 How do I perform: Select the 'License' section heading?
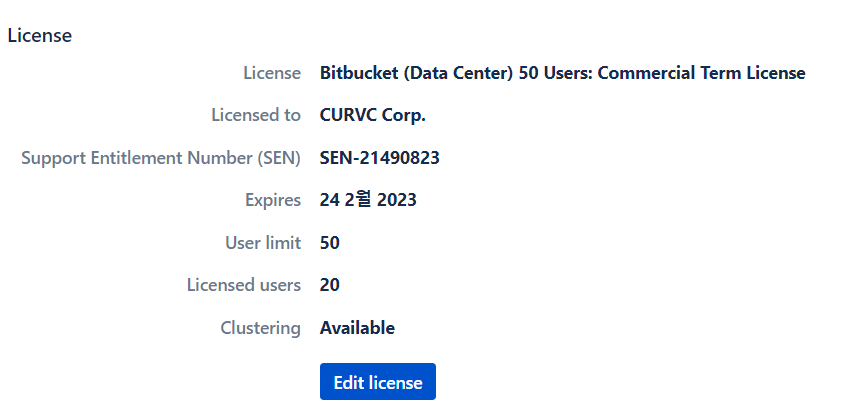40,35
